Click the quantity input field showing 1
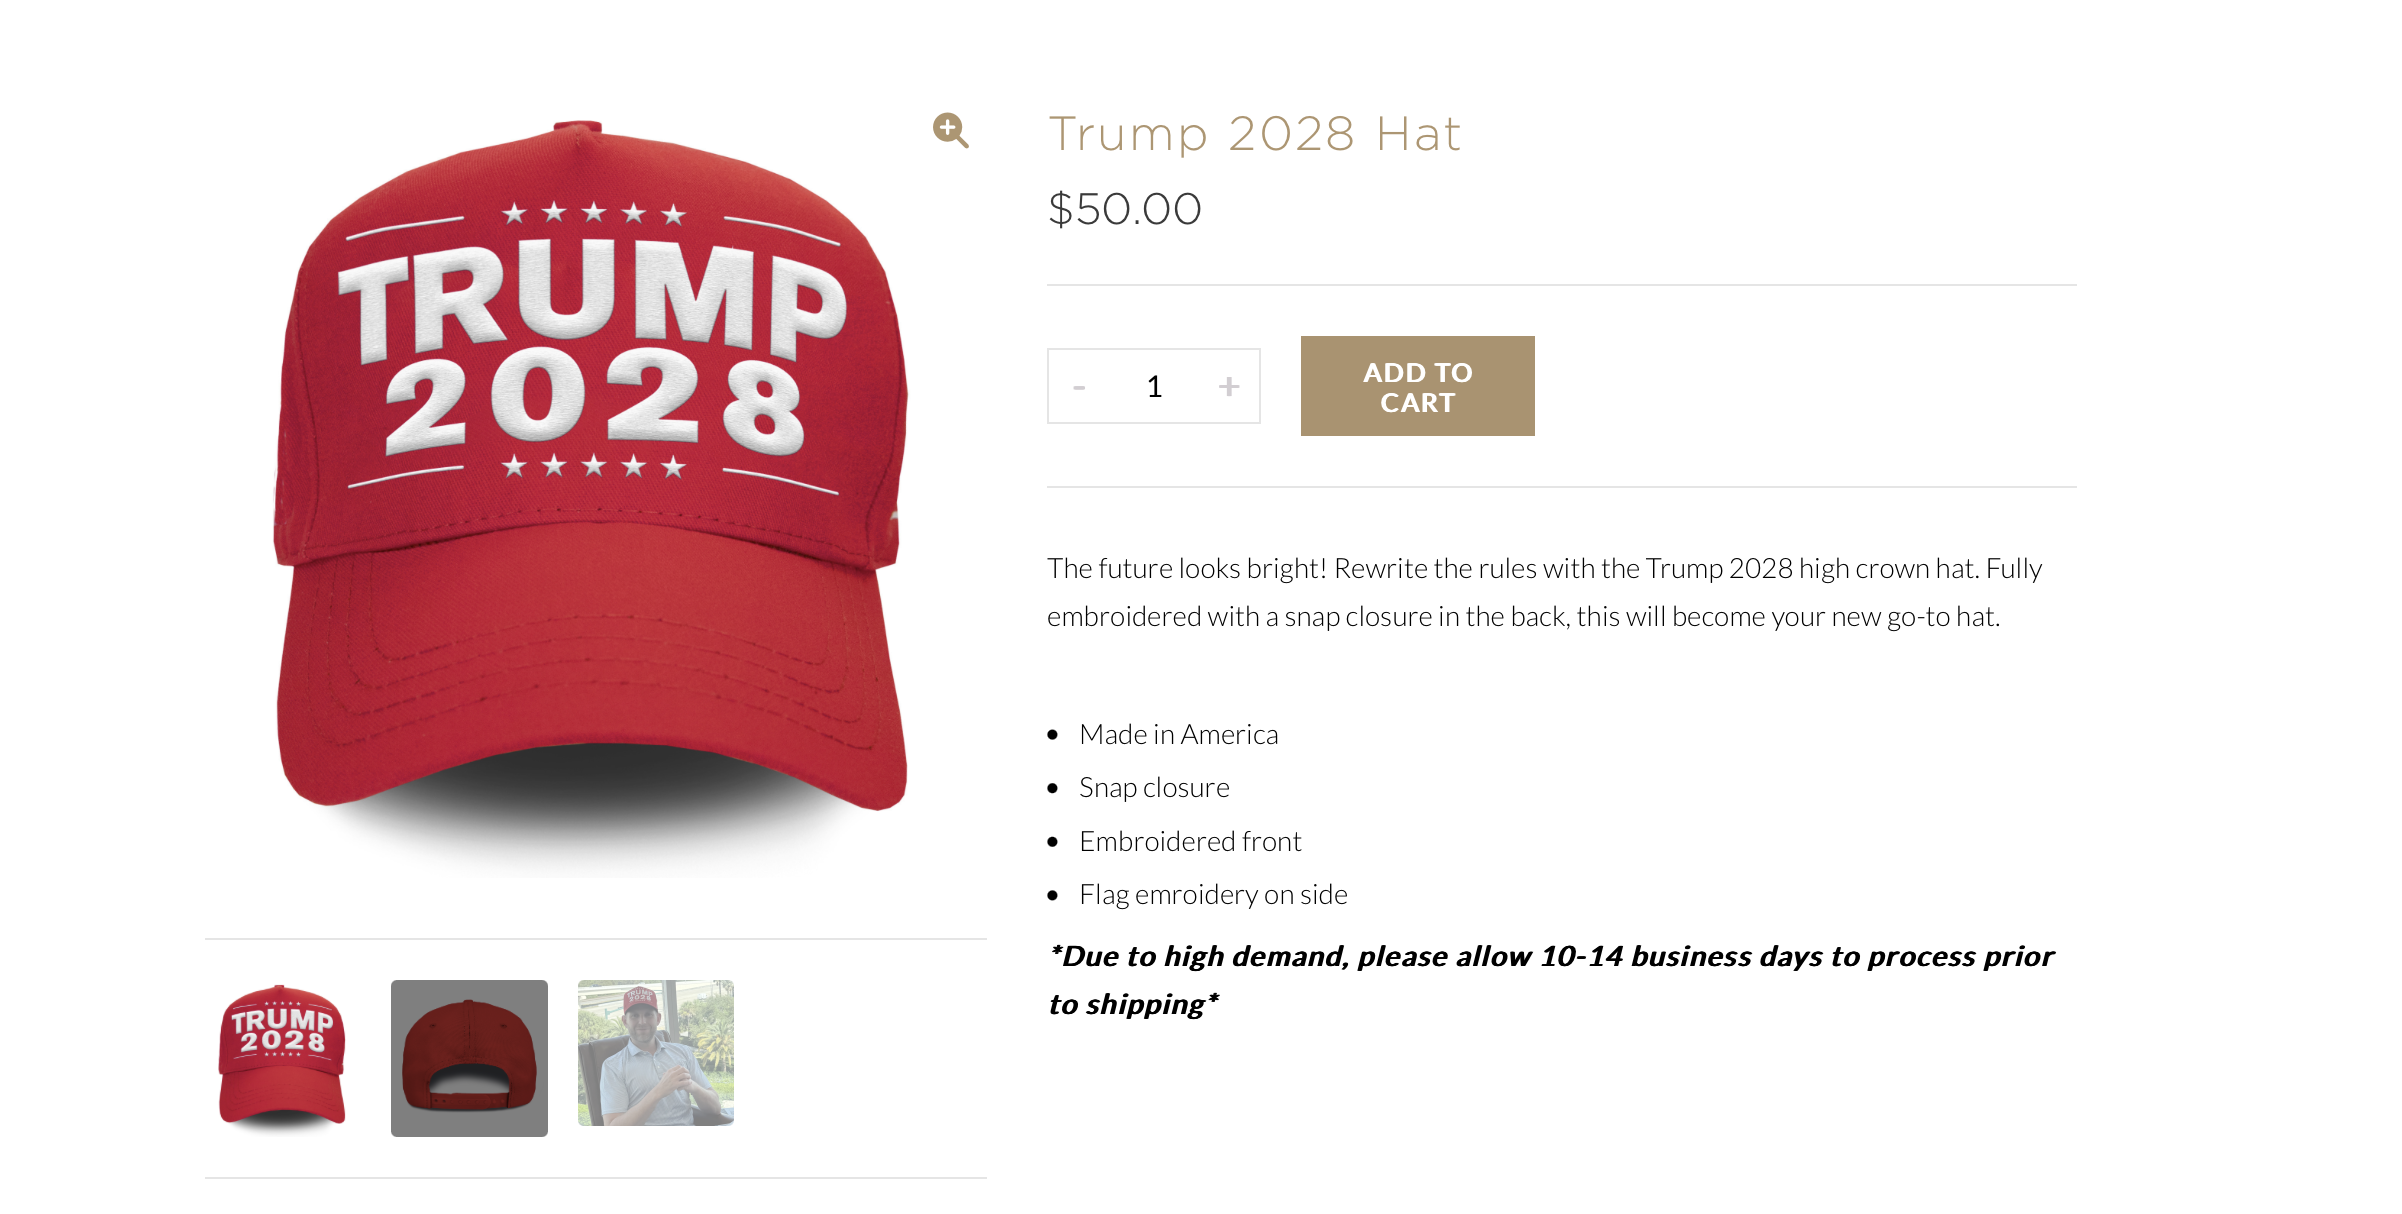Image resolution: width=2402 pixels, height=1214 pixels. coord(1154,387)
